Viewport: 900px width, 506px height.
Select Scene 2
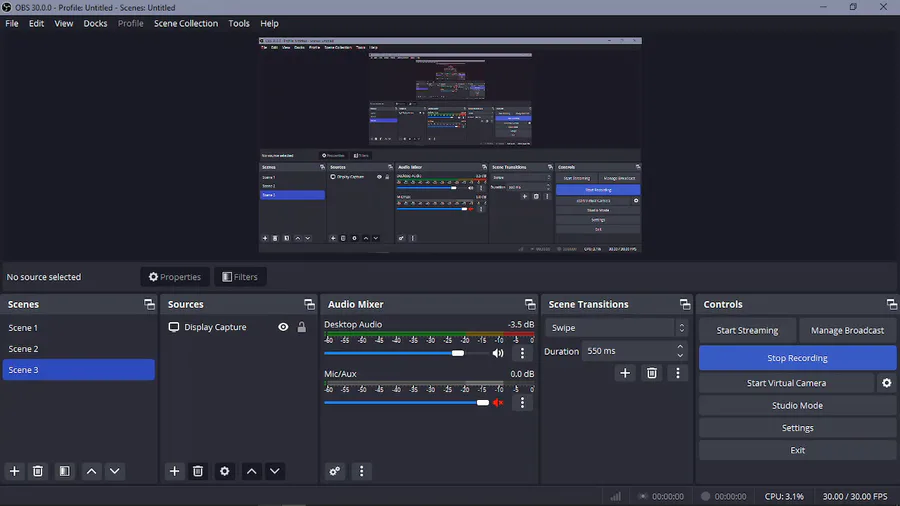click(x=79, y=349)
